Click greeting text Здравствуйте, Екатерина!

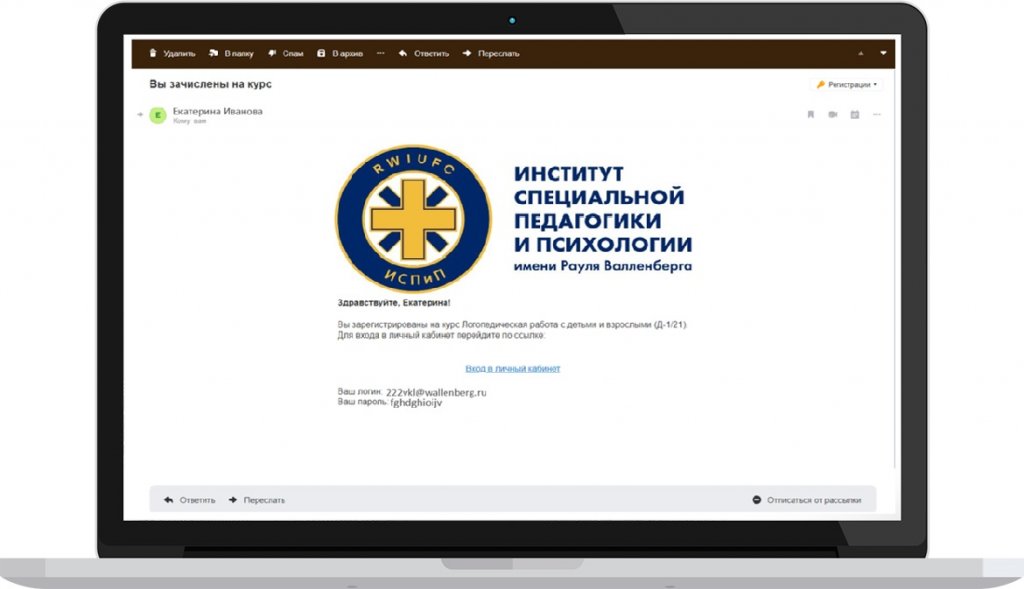pos(394,303)
